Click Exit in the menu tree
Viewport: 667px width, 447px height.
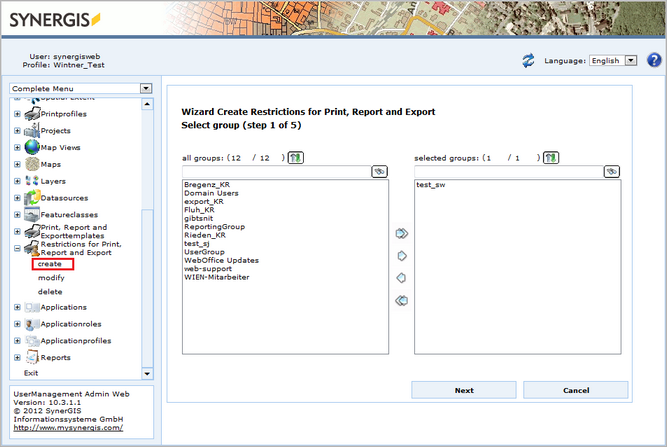(x=31, y=373)
